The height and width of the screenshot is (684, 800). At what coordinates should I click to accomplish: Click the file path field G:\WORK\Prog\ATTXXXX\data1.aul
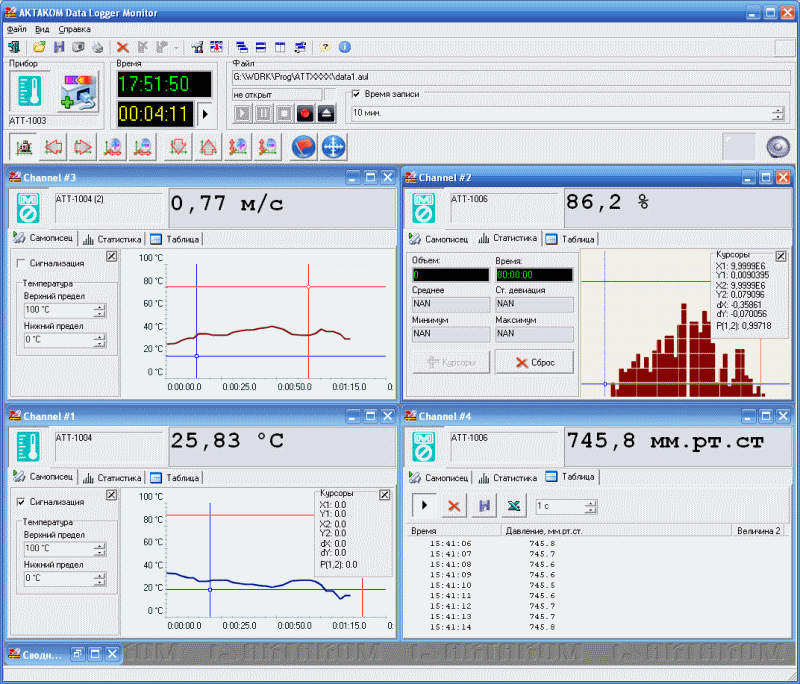point(511,77)
